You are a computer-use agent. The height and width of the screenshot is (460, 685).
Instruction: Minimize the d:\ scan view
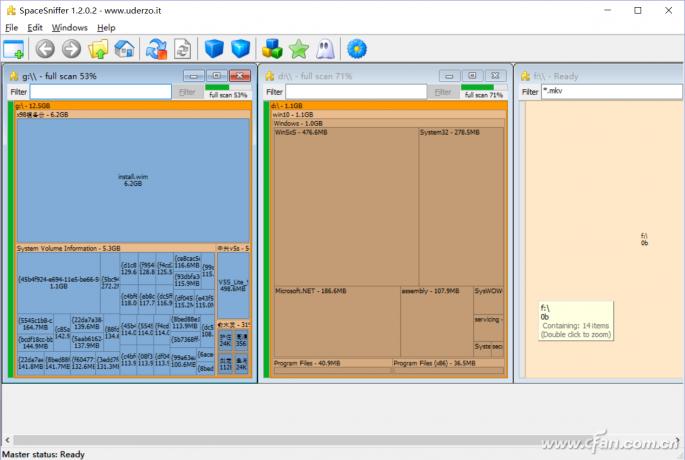click(449, 76)
